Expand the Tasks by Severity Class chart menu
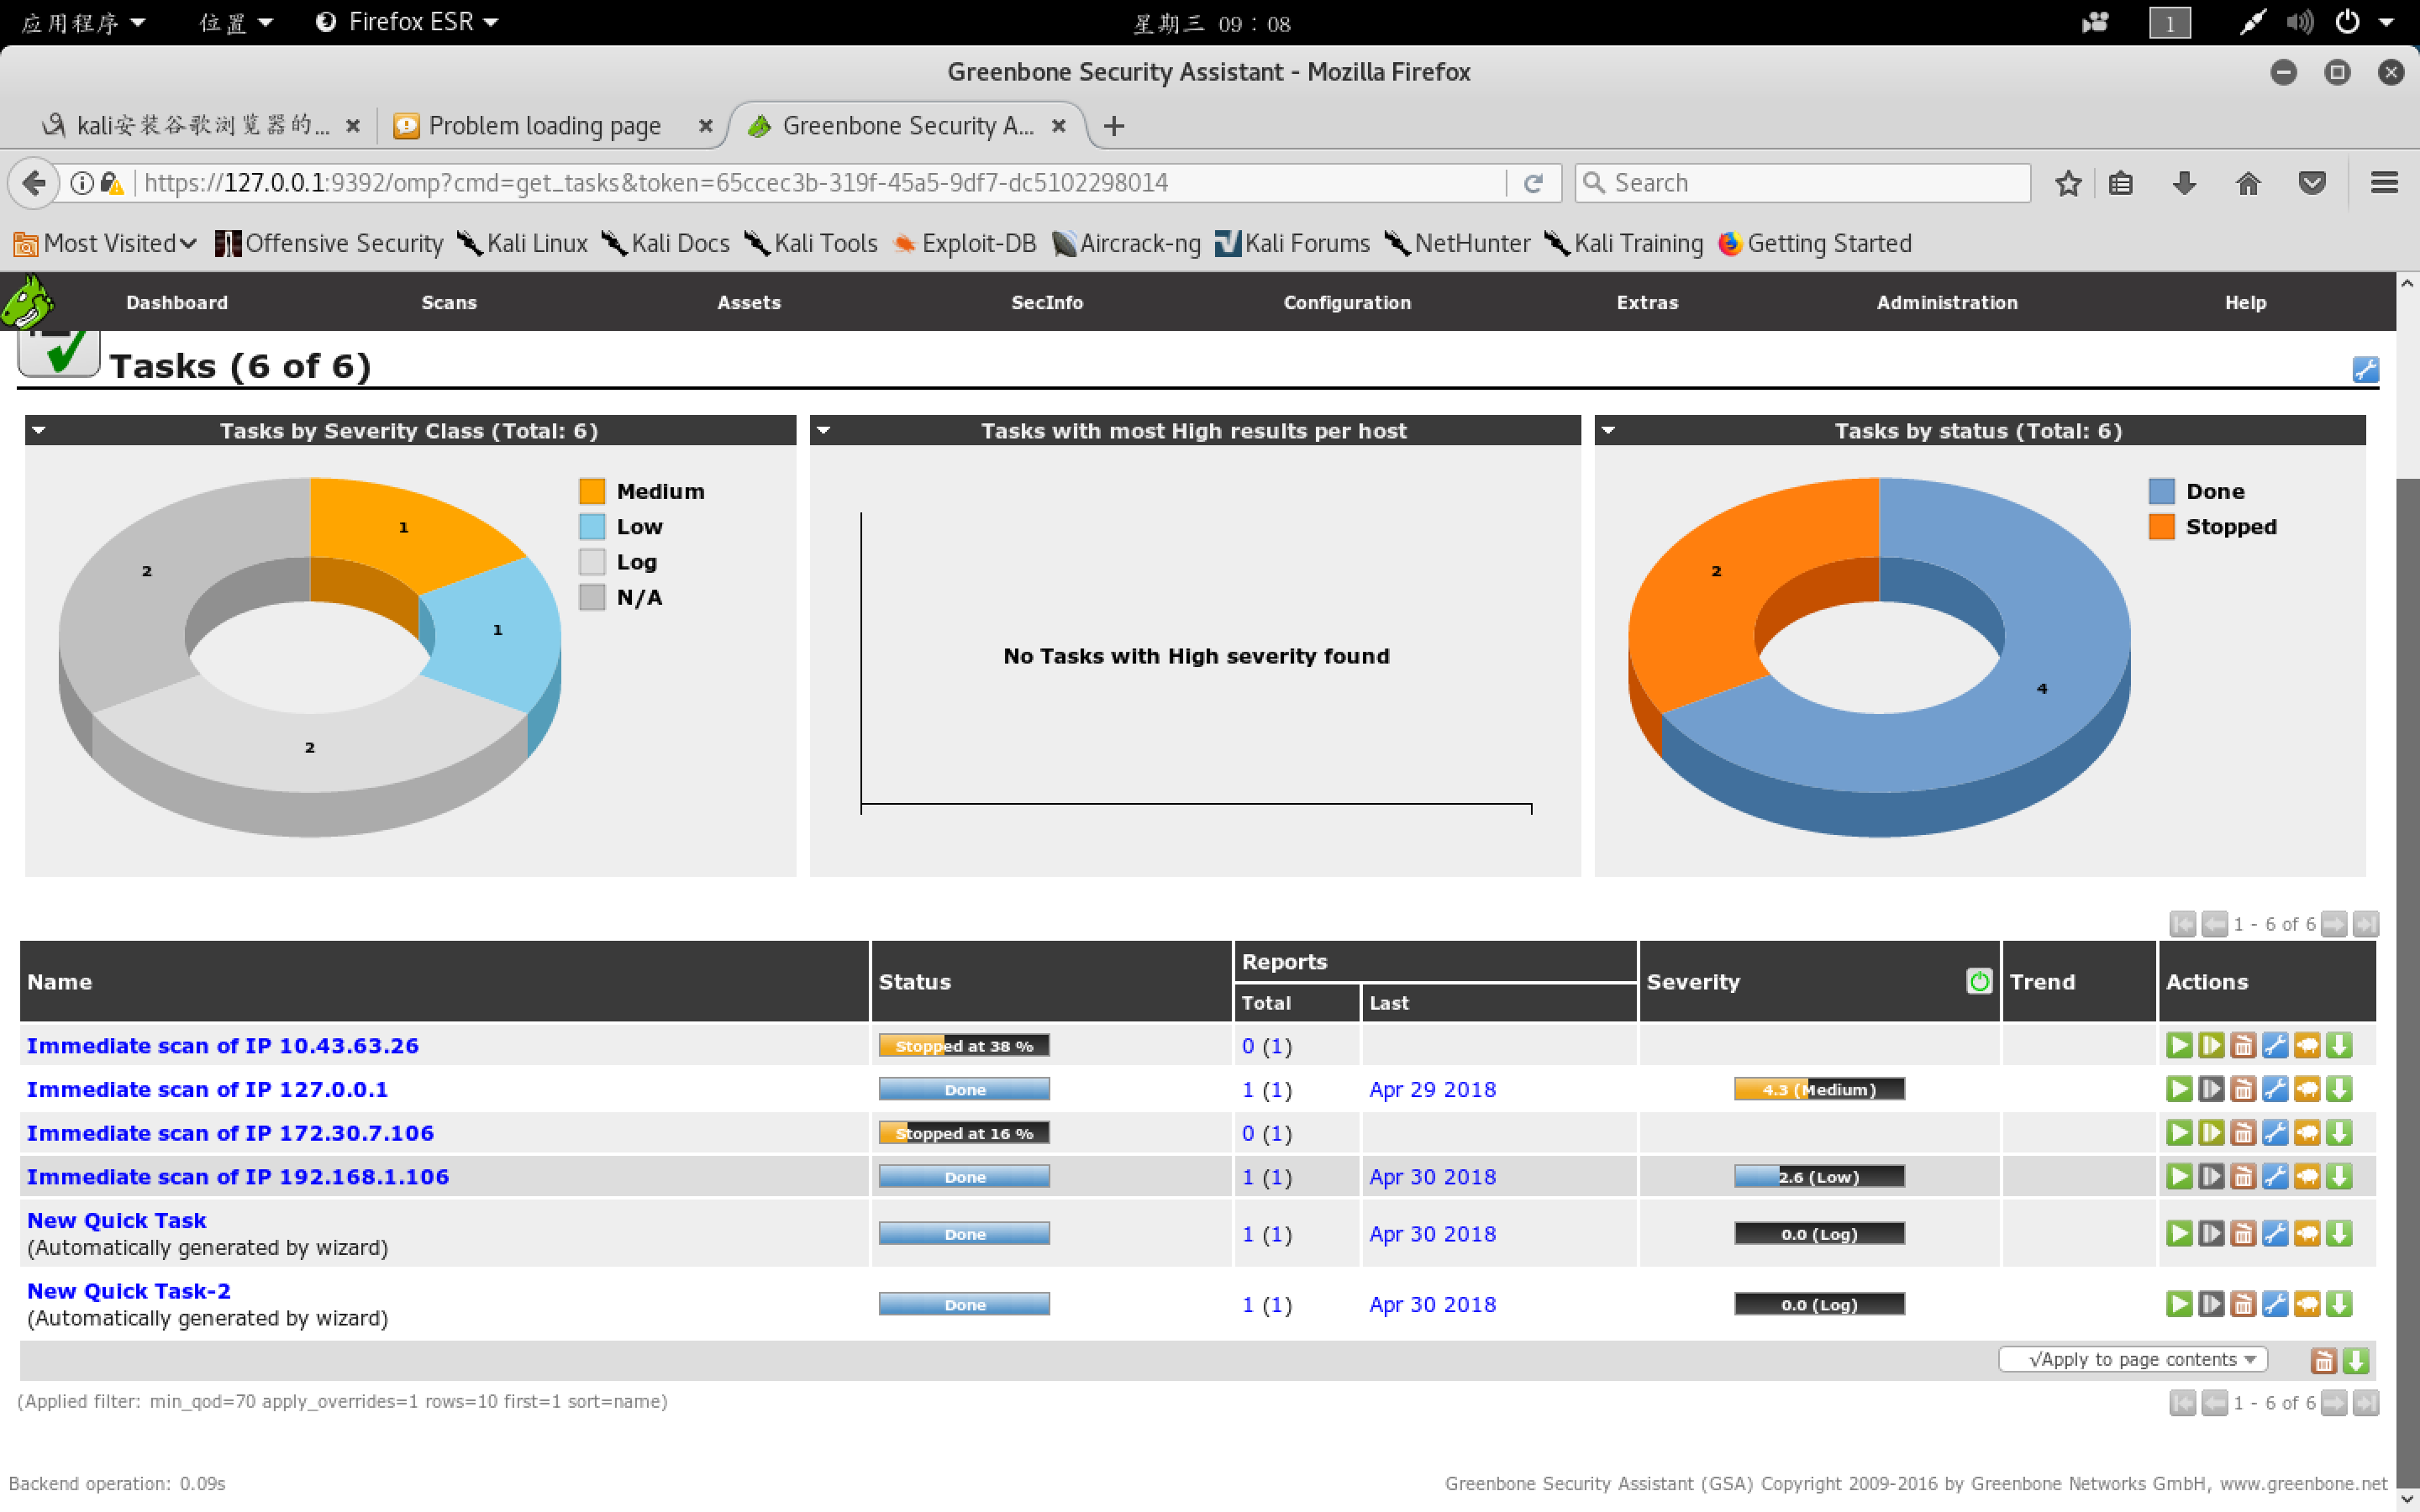Image resolution: width=2420 pixels, height=1512 pixels. (x=39, y=431)
